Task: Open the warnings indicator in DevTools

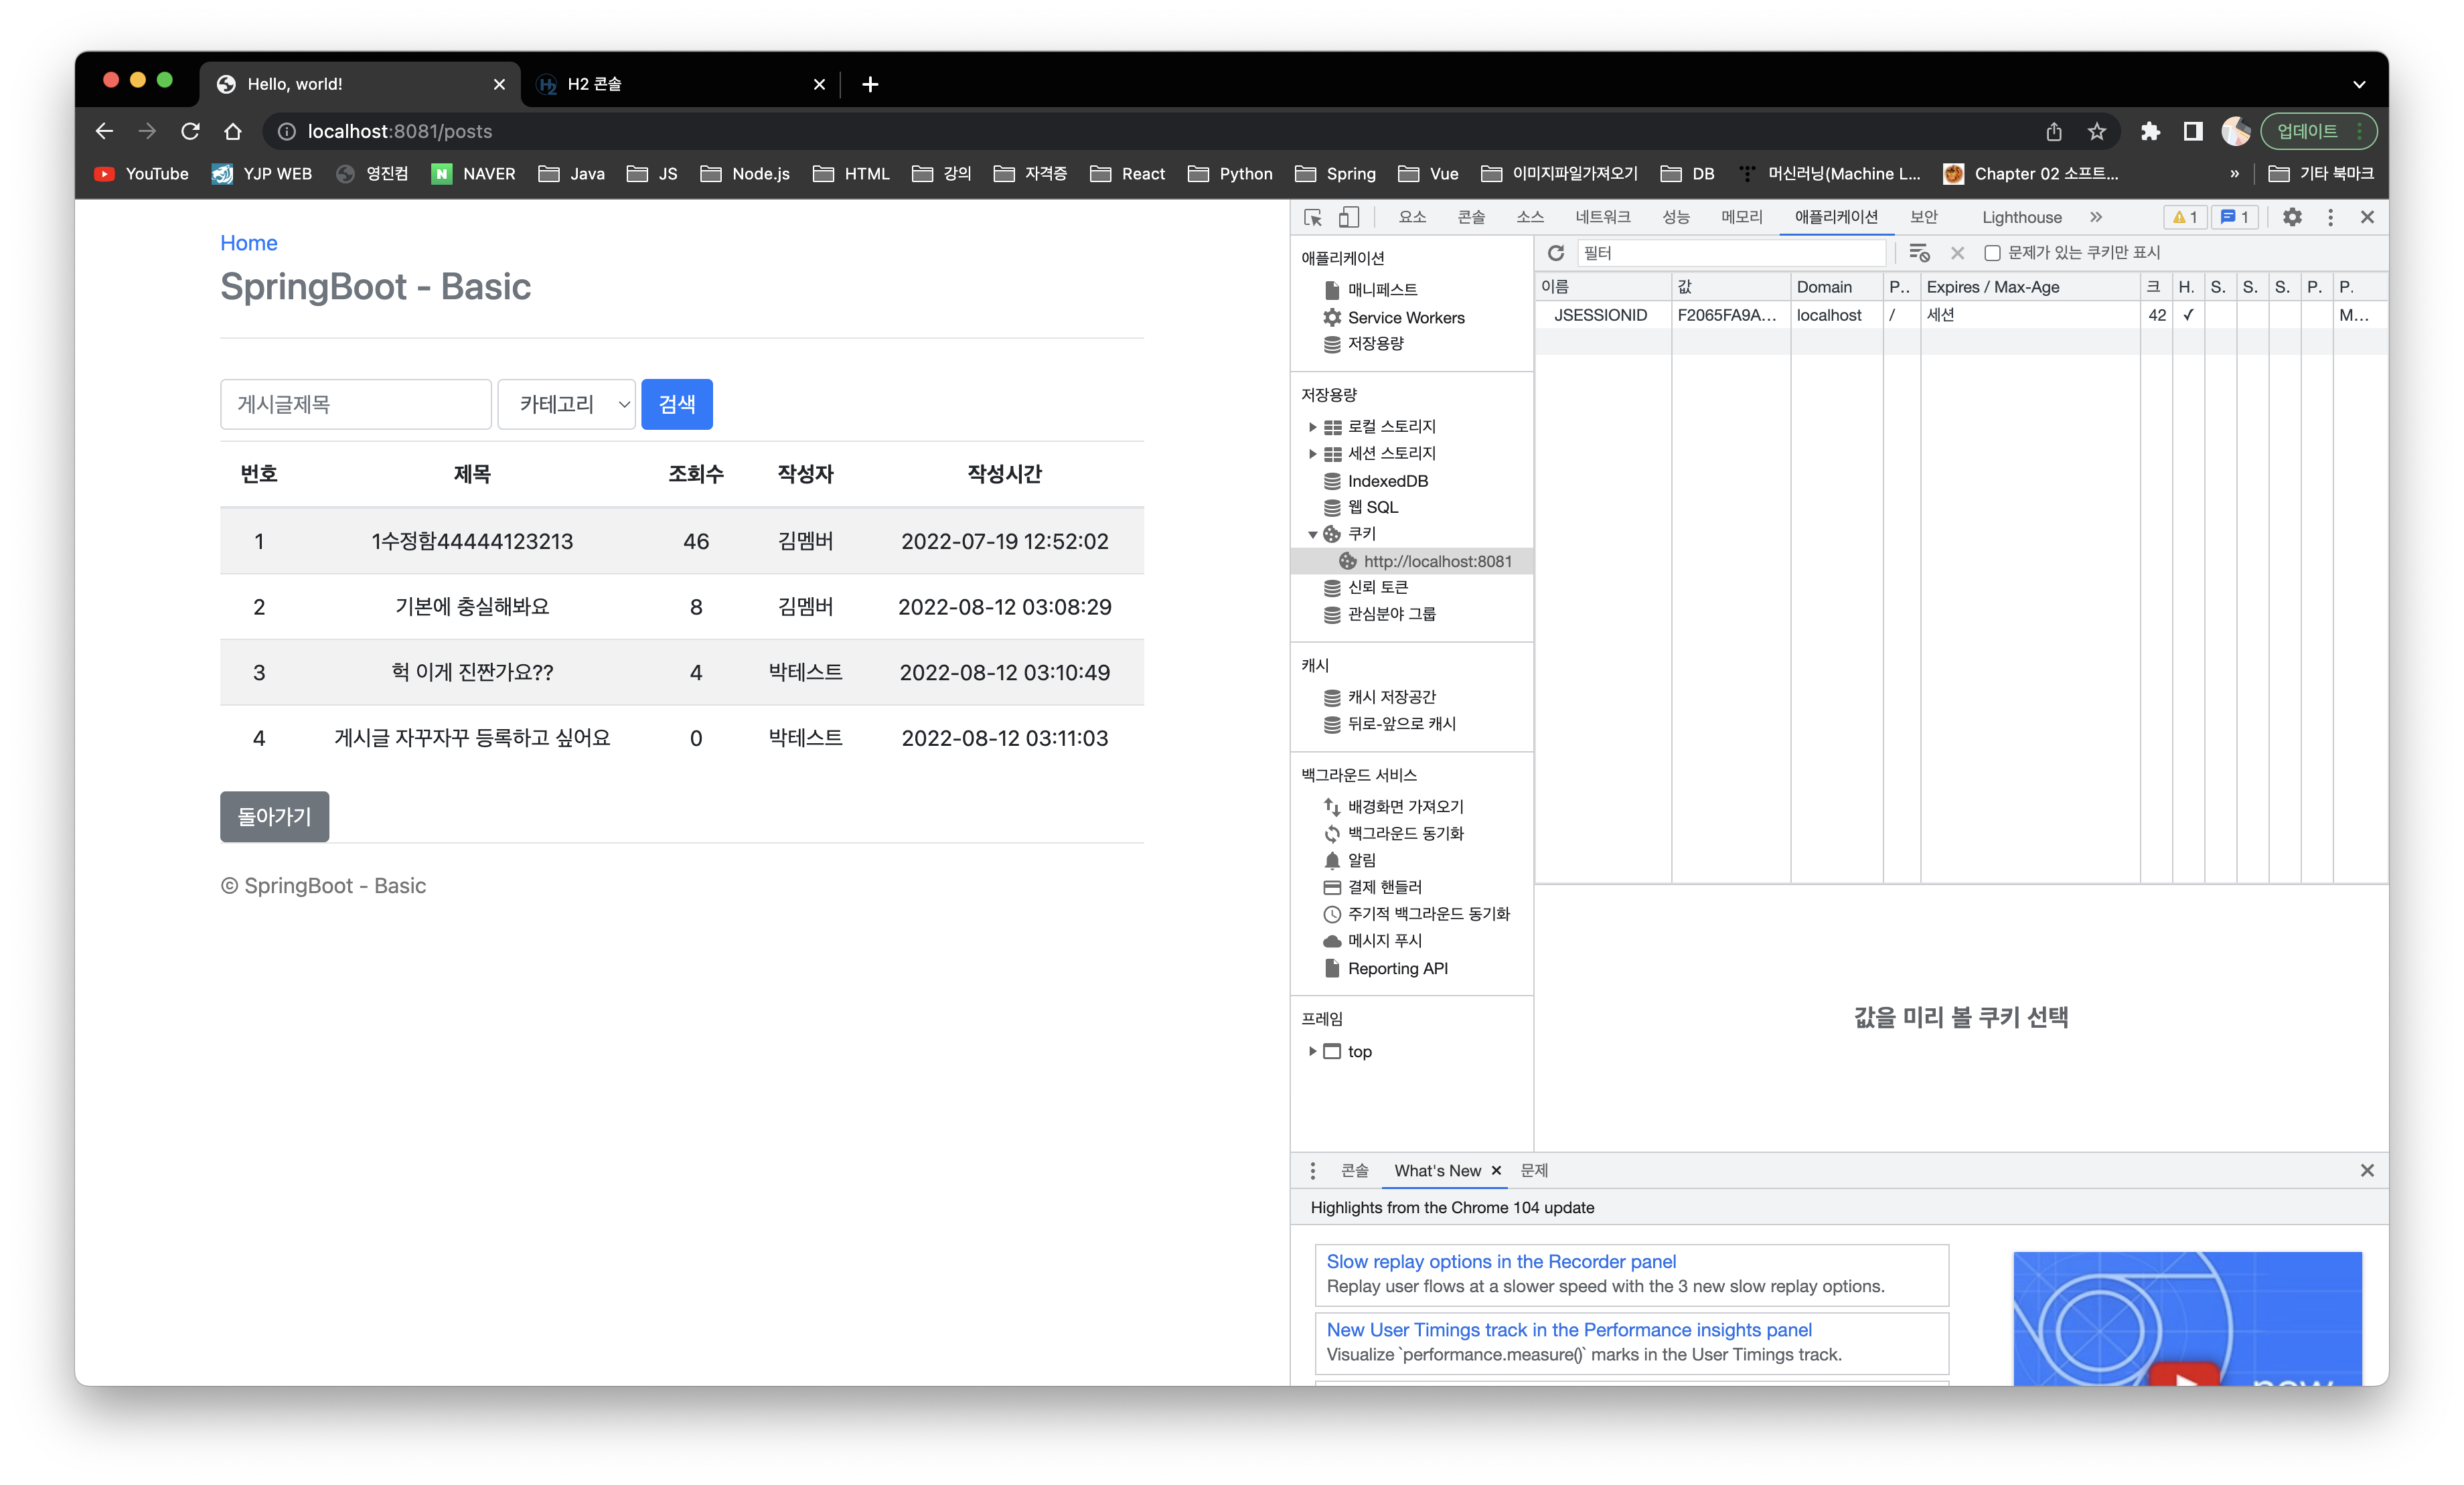Action: (x=2185, y=217)
